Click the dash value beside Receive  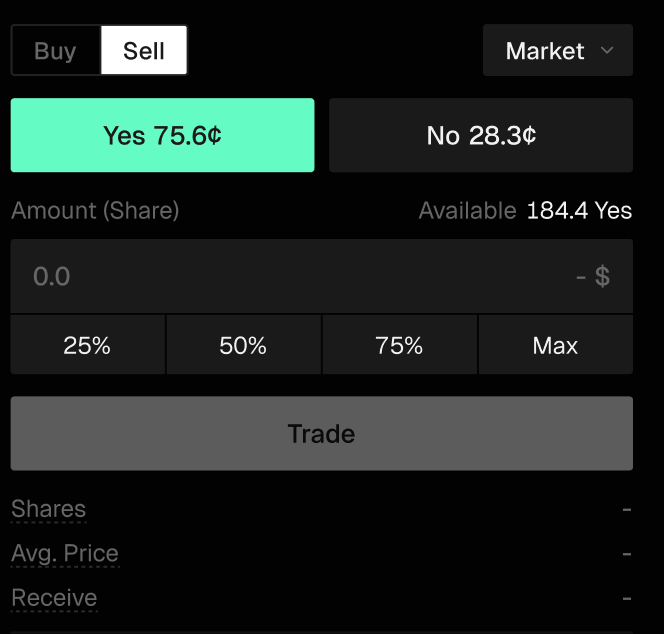point(627,598)
